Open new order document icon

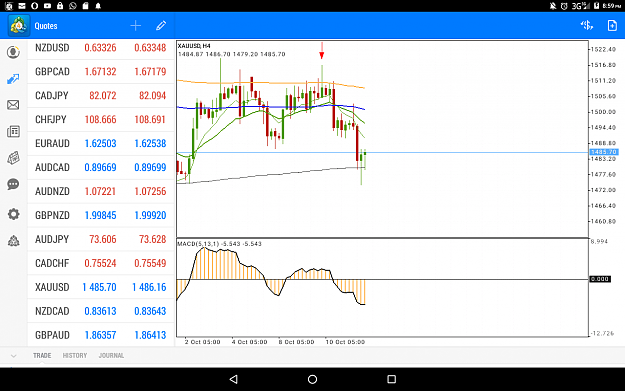click(612, 26)
